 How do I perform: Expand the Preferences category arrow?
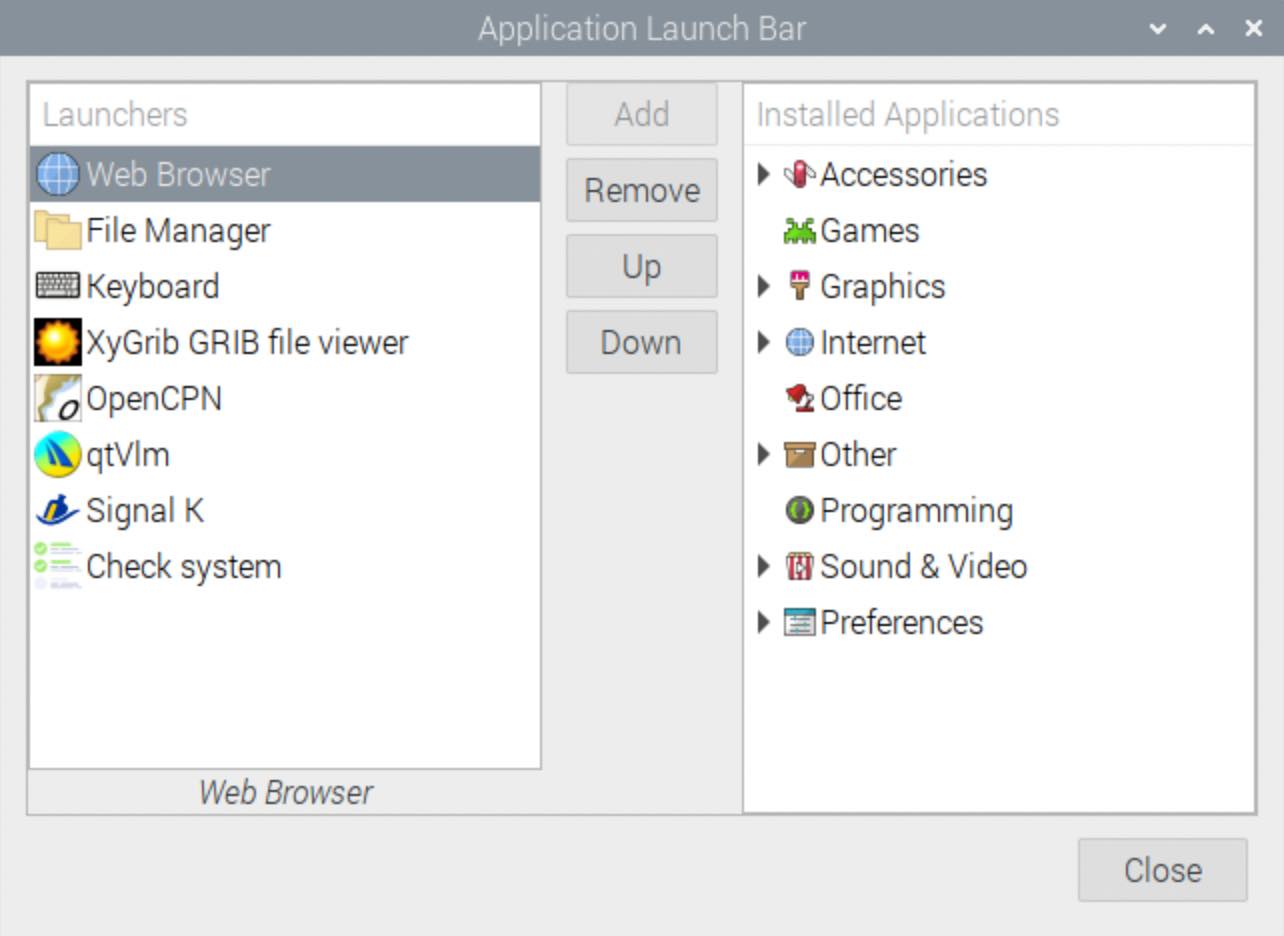764,622
